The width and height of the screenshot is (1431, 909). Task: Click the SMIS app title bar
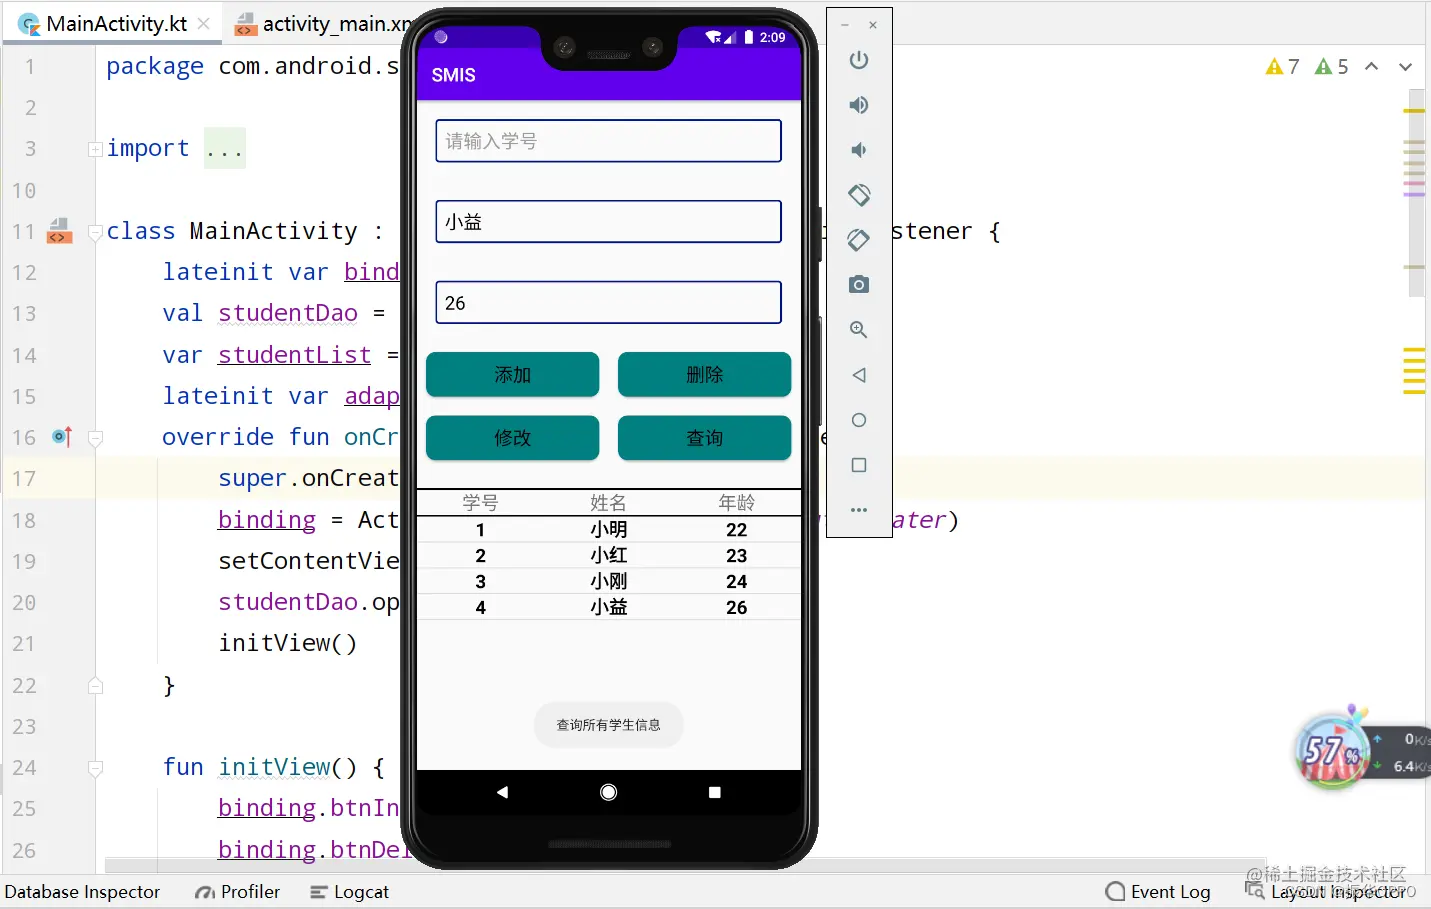click(608, 75)
